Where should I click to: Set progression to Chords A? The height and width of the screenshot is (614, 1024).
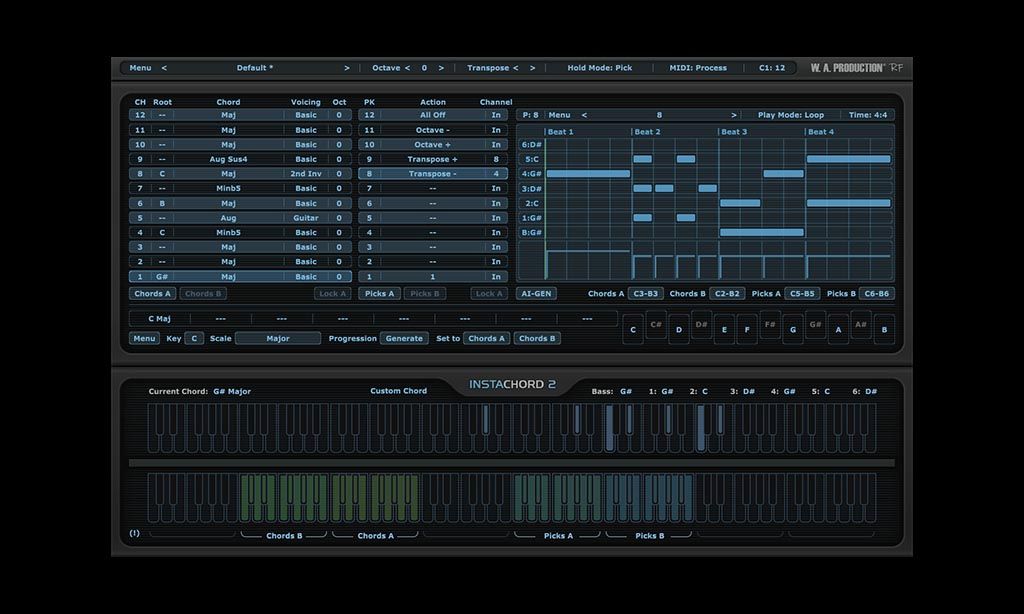click(x=487, y=338)
